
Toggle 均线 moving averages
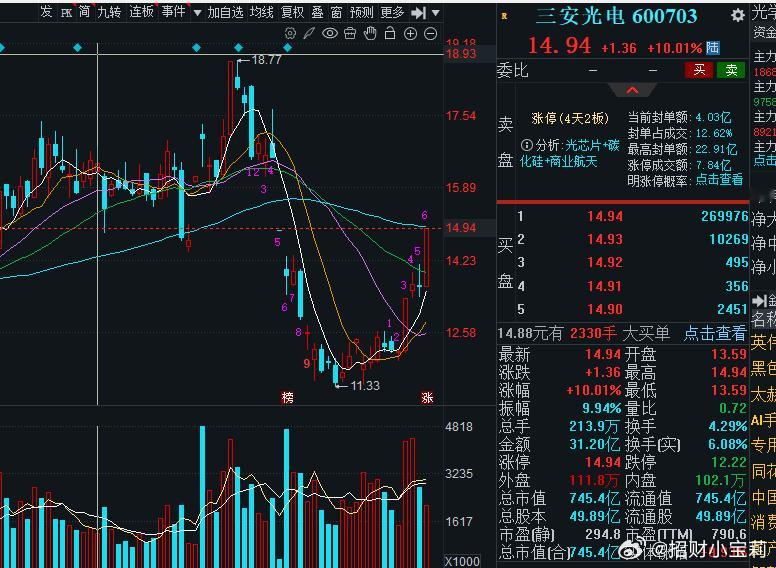(x=262, y=12)
